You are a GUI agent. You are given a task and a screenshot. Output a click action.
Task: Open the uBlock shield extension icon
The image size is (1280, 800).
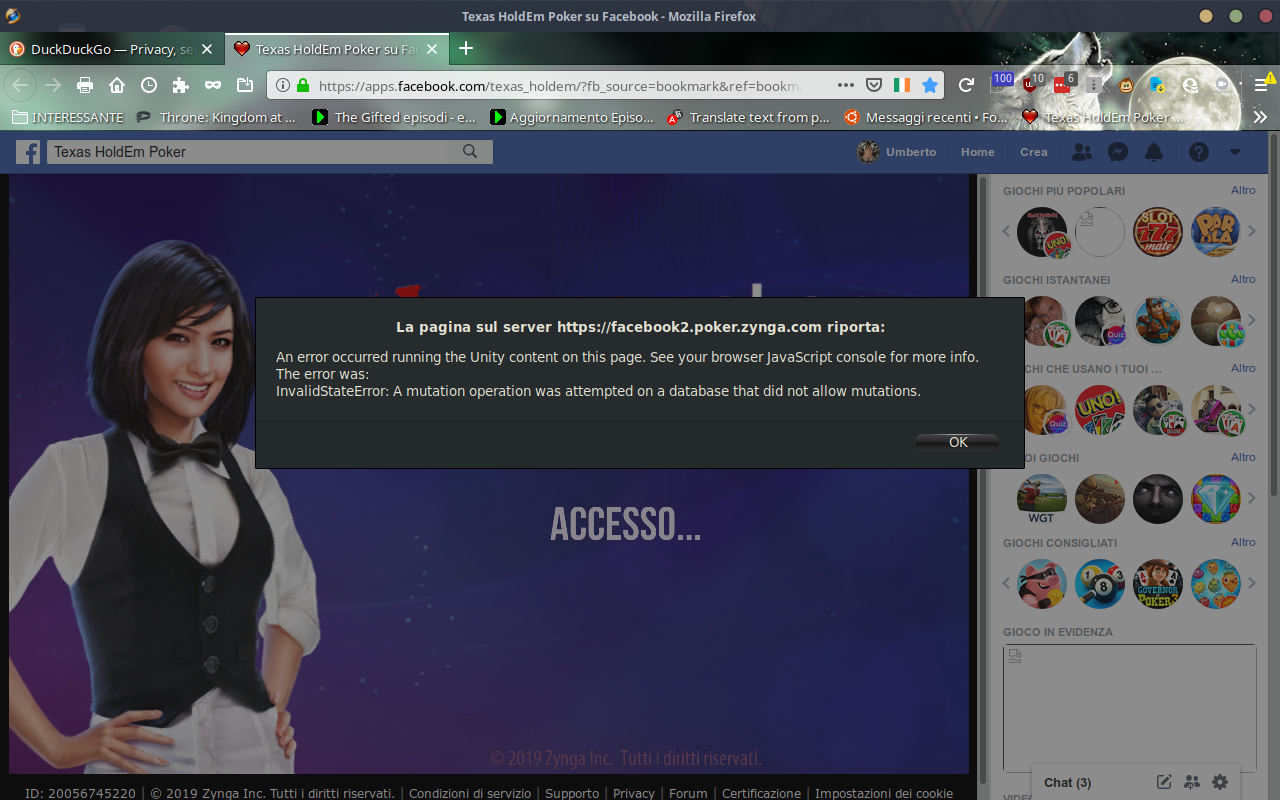[x=1031, y=84]
